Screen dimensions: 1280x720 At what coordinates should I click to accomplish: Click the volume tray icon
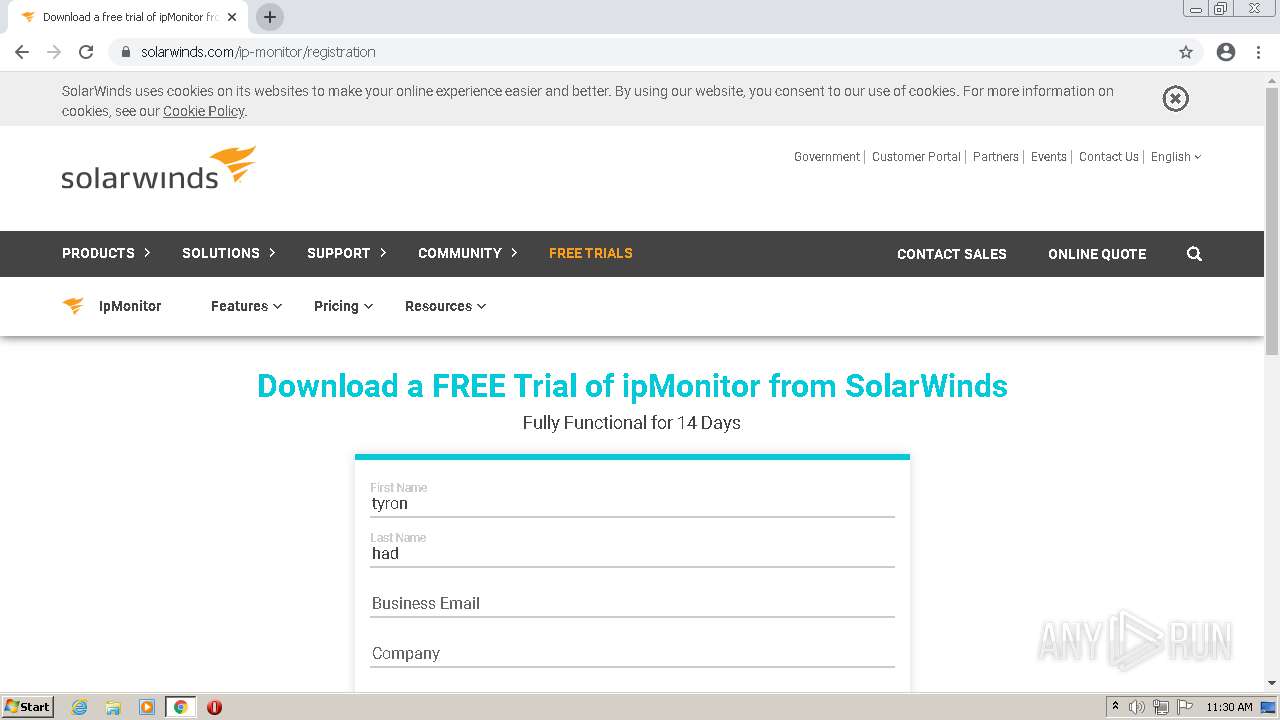1137,707
